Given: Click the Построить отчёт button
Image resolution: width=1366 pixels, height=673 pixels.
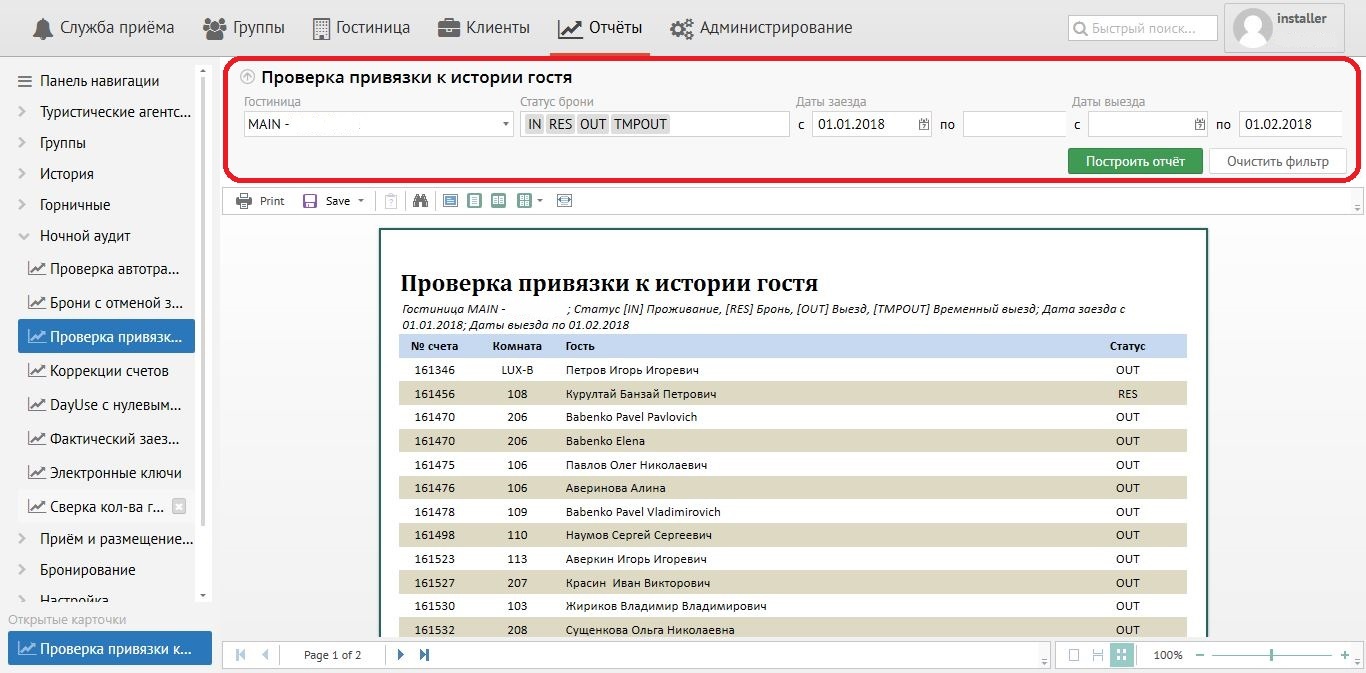Looking at the screenshot, I should coord(1135,161).
